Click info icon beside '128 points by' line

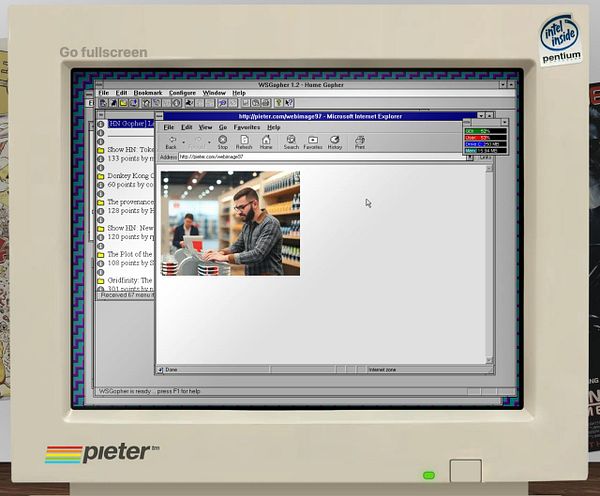(101, 211)
